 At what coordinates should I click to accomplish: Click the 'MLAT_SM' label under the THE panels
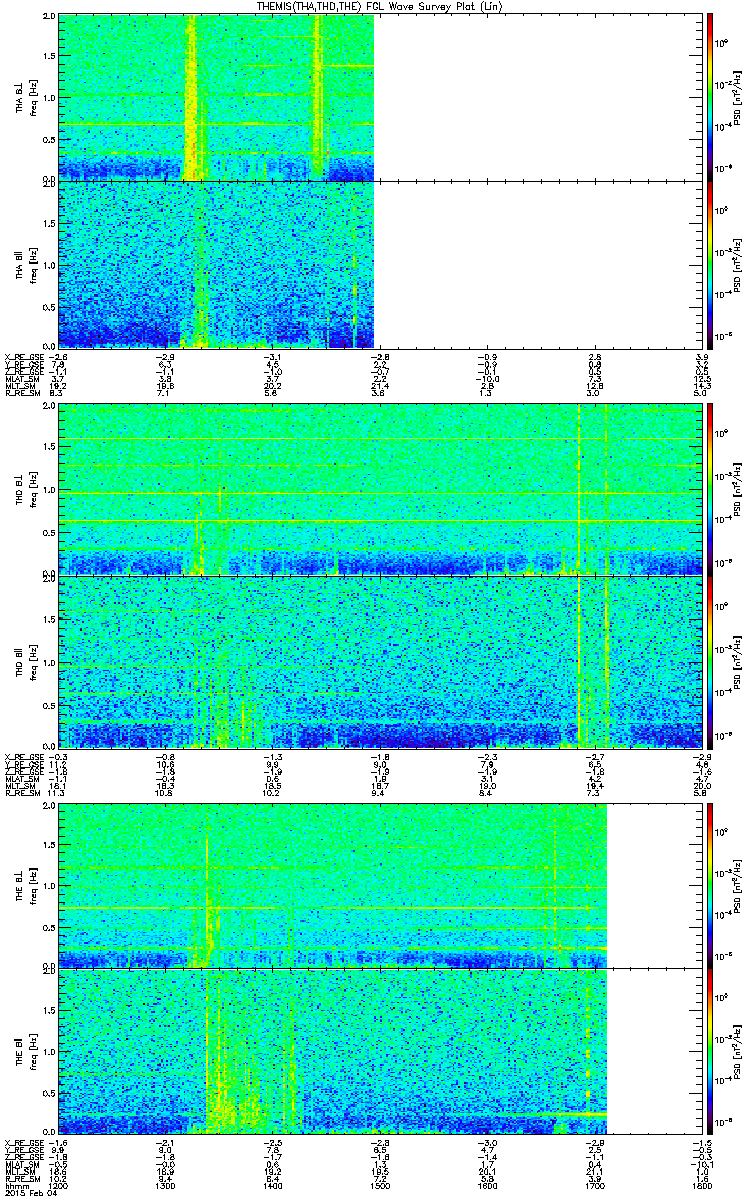click(x=22, y=1165)
